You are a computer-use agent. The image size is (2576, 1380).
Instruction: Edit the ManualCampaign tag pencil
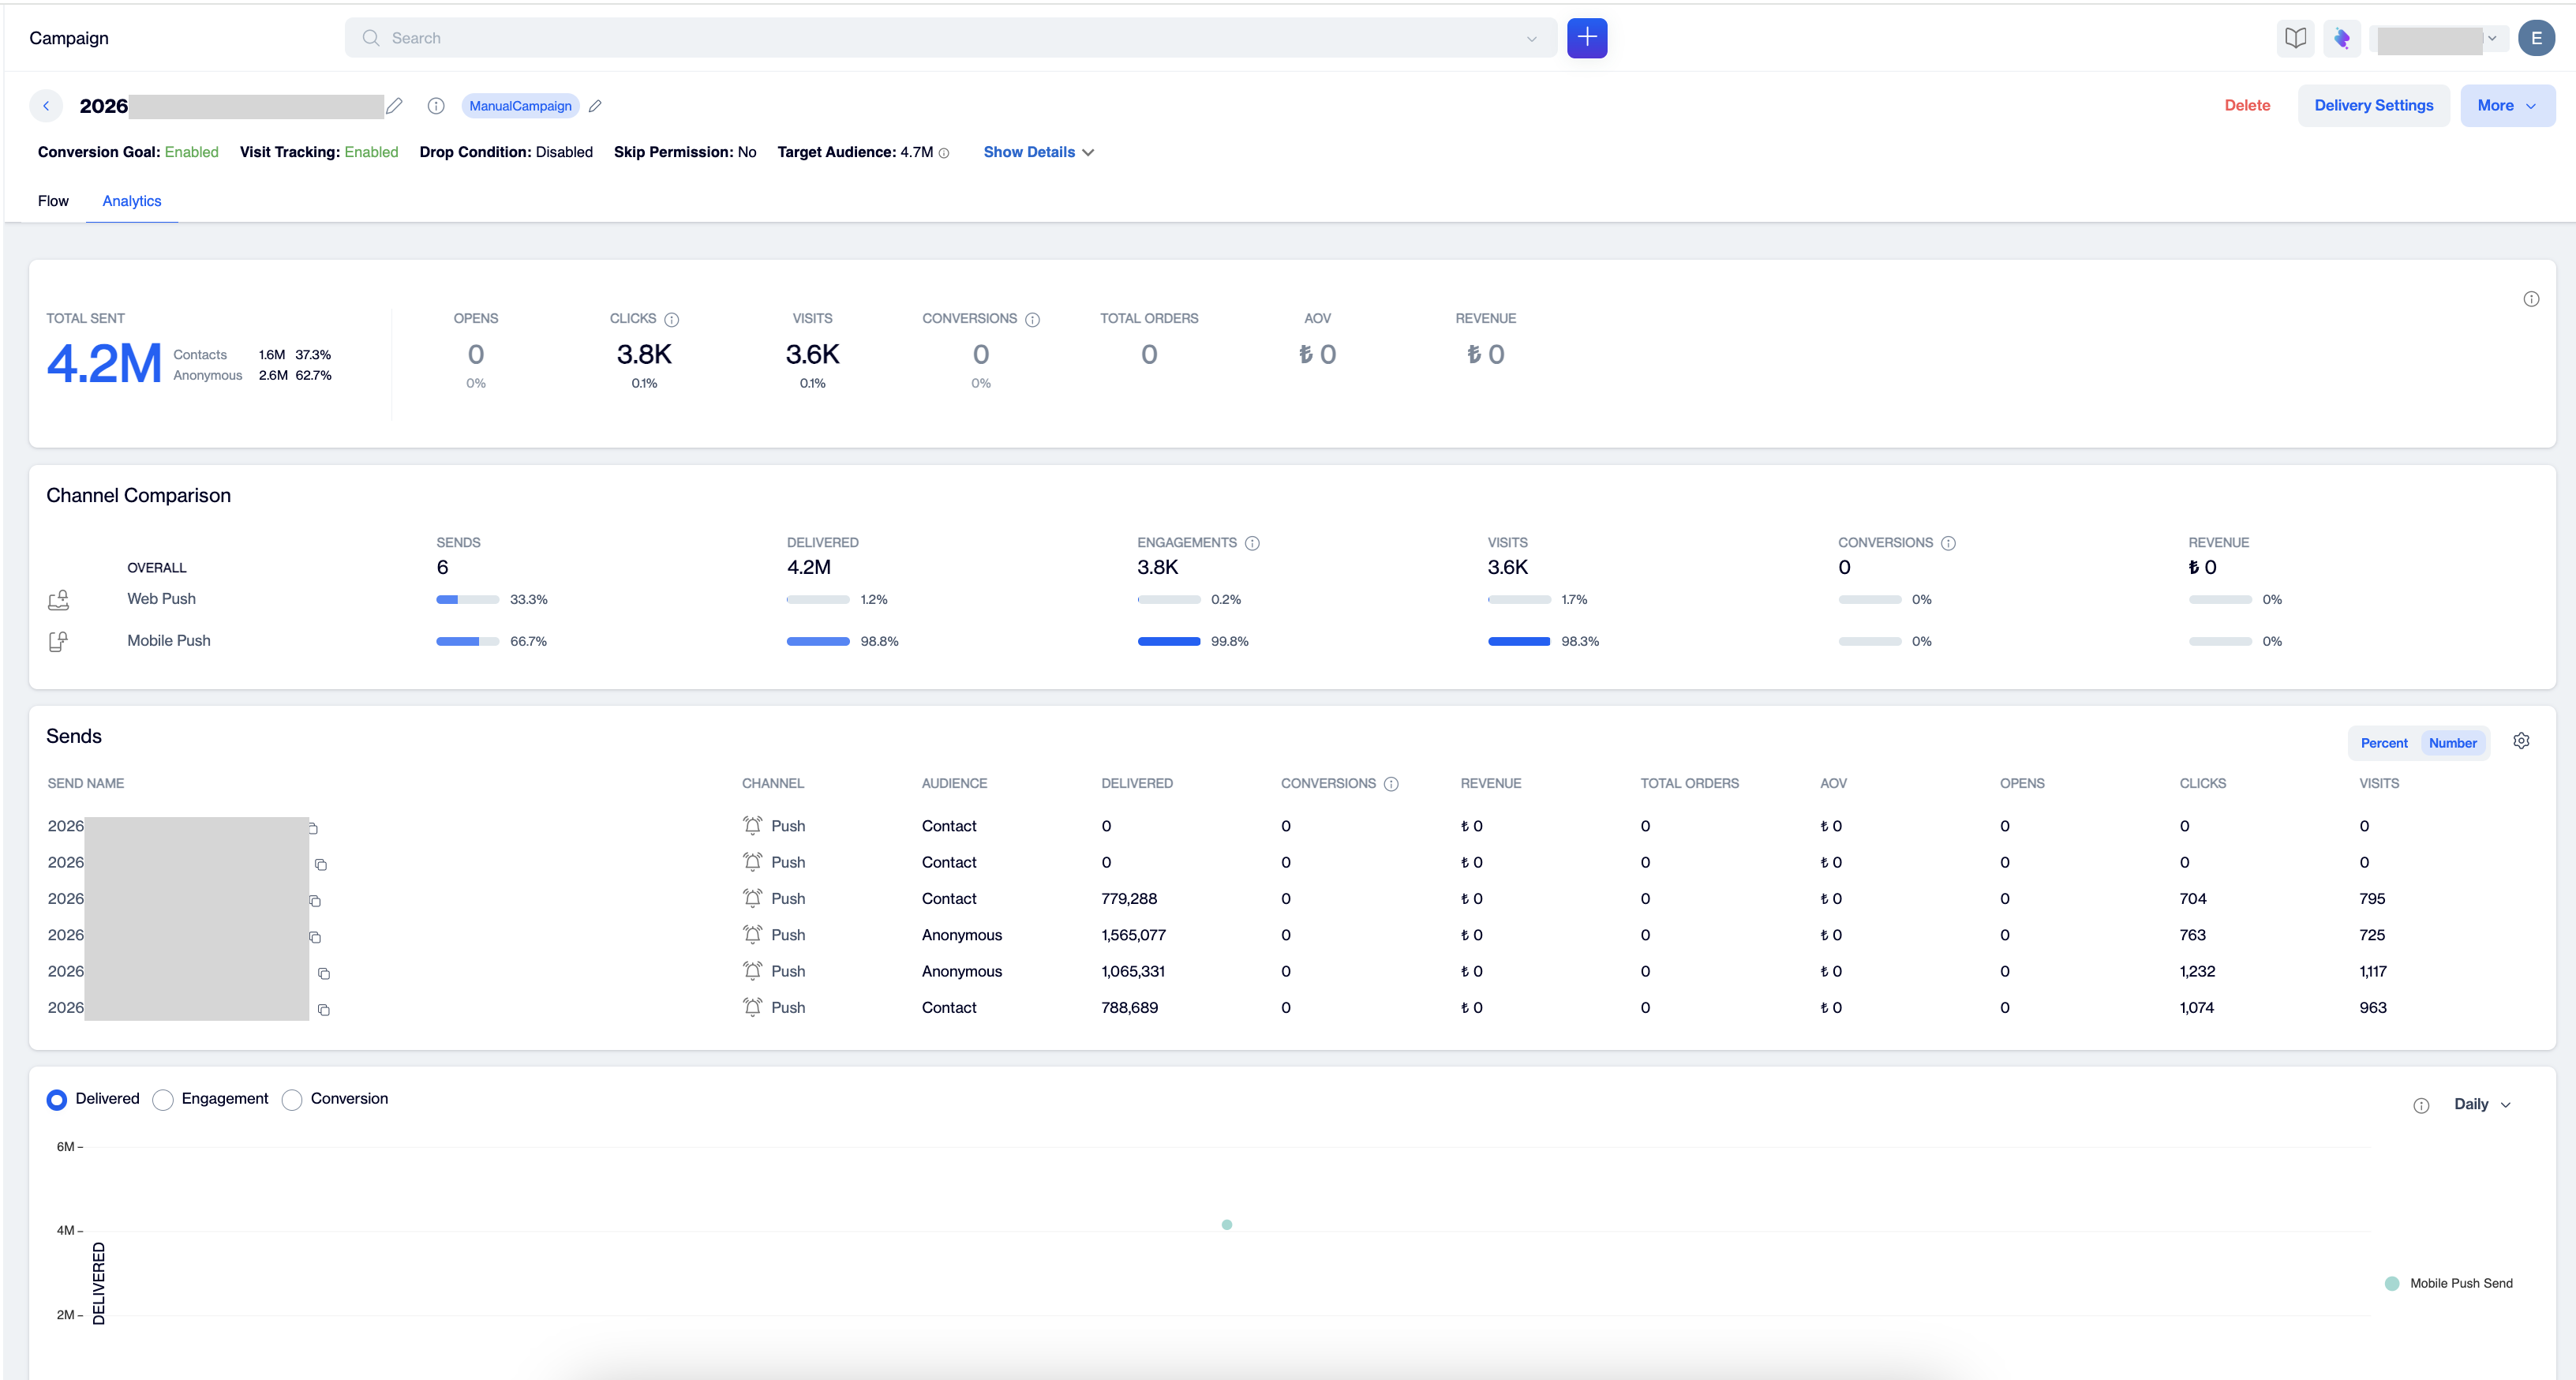click(595, 106)
